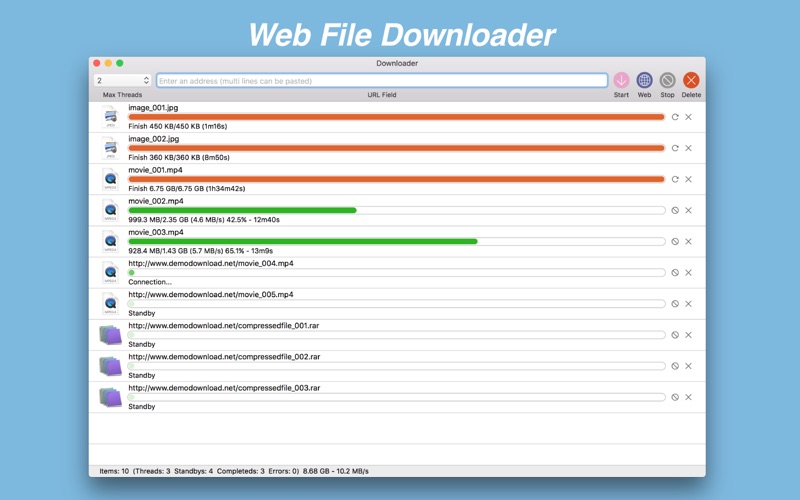The width and height of the screenshot is (800, 500).
Task: Click the QuickTime icon of movie_001.mp4
Action: 110,179
